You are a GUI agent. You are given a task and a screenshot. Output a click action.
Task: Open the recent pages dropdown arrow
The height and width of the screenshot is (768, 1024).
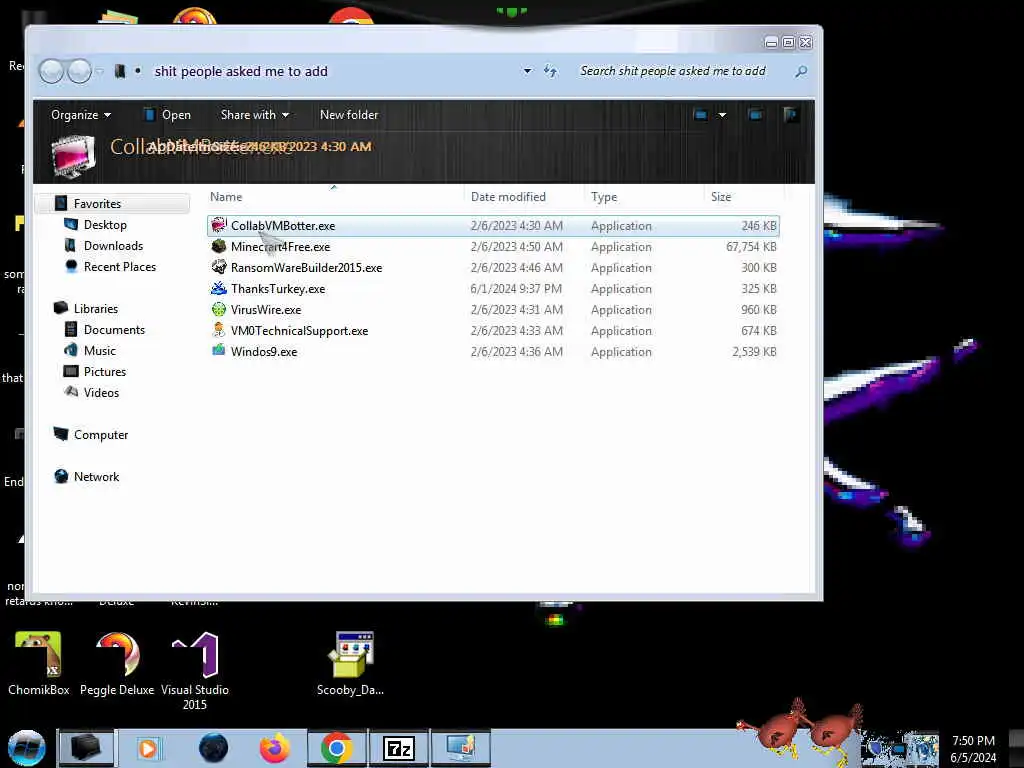[100, 71]
